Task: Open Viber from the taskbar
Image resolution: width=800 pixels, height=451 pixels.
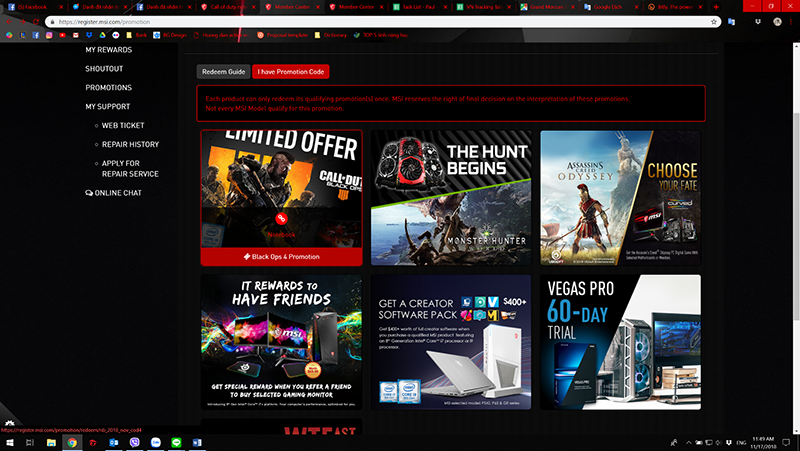Action: [x=134, y=442]
